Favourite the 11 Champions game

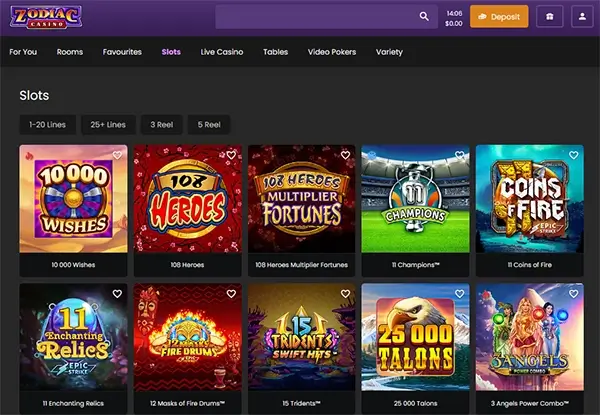coord(460,155)
